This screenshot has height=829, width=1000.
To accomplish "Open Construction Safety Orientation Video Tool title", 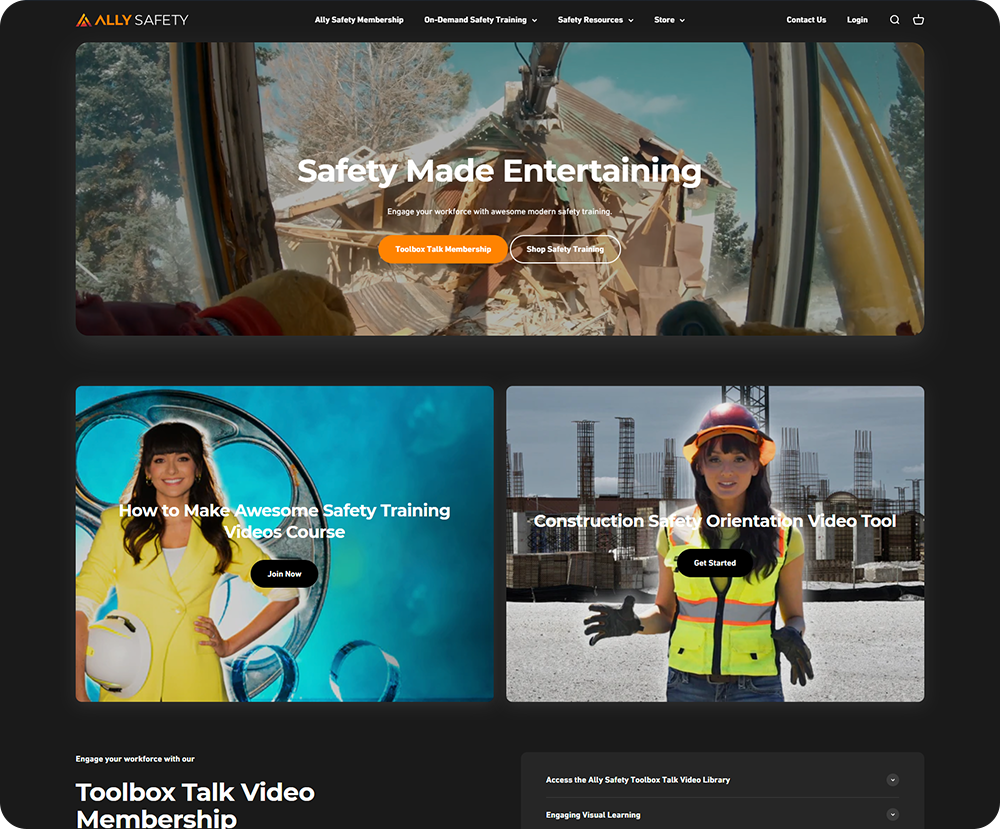I will (715, 521).
